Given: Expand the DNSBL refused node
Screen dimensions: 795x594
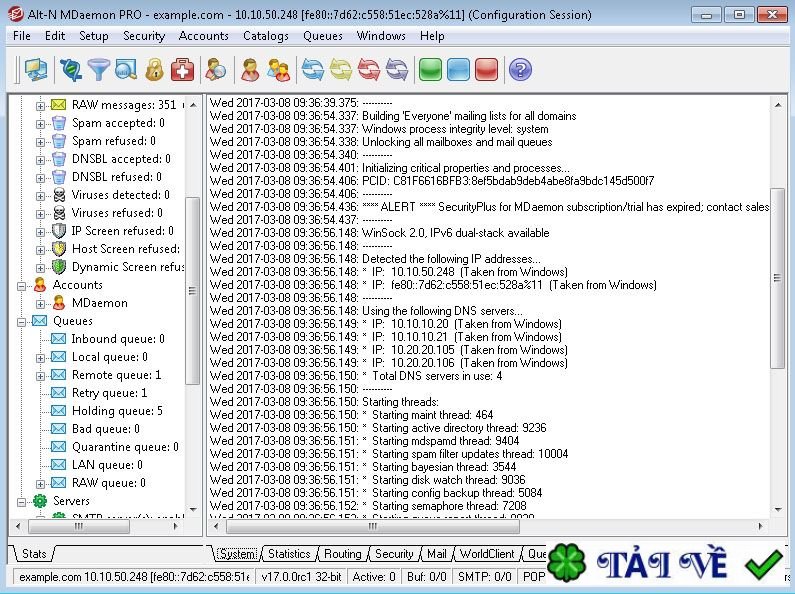Looking at the screenshot, I should tap(40, 178).
